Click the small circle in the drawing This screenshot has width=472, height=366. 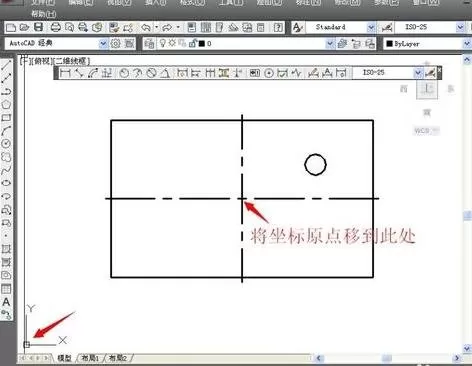315,165
